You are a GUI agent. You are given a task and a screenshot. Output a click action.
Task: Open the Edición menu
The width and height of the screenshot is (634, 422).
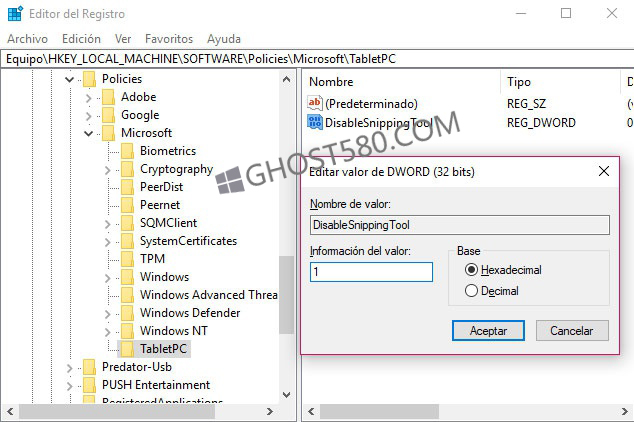81,39
